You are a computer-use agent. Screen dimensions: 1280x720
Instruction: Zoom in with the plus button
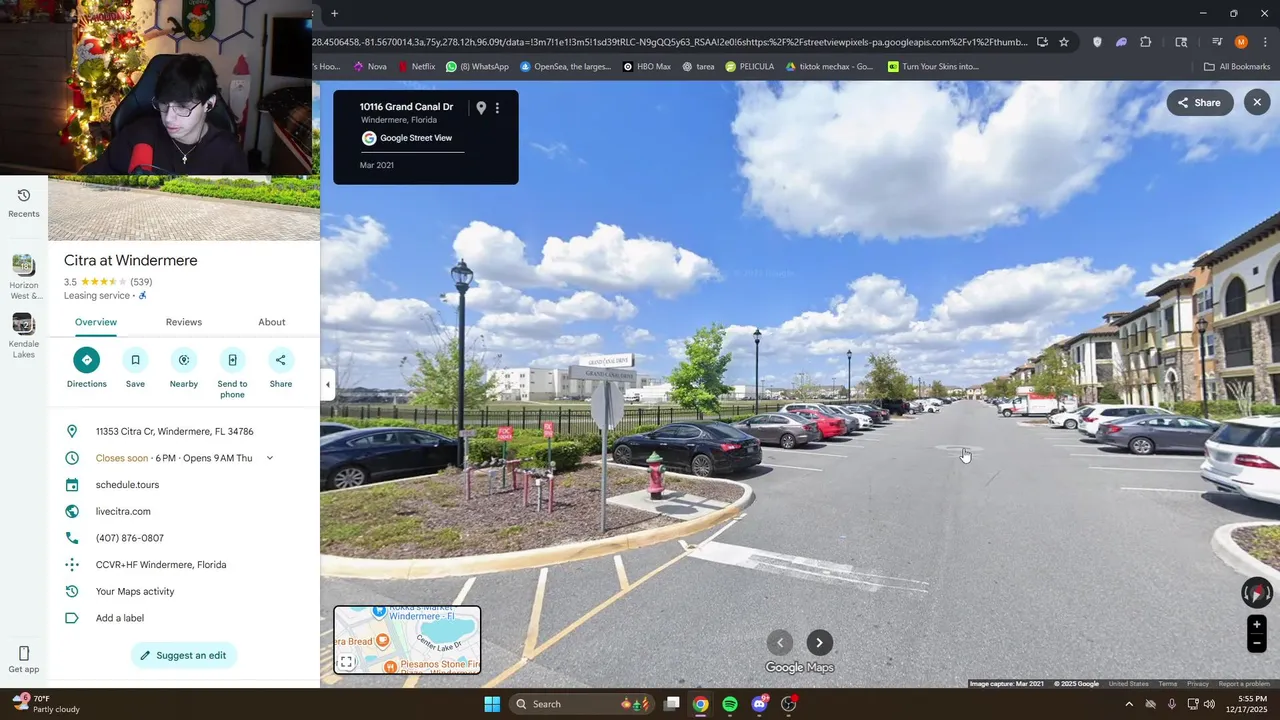coord(1257,624)
